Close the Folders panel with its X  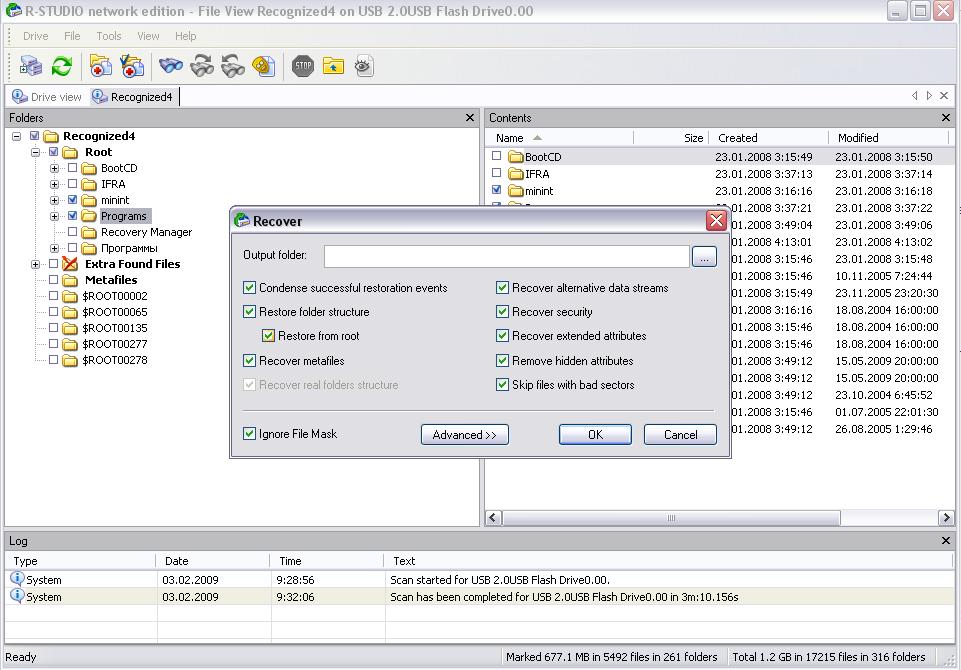[x=470, y=117]
